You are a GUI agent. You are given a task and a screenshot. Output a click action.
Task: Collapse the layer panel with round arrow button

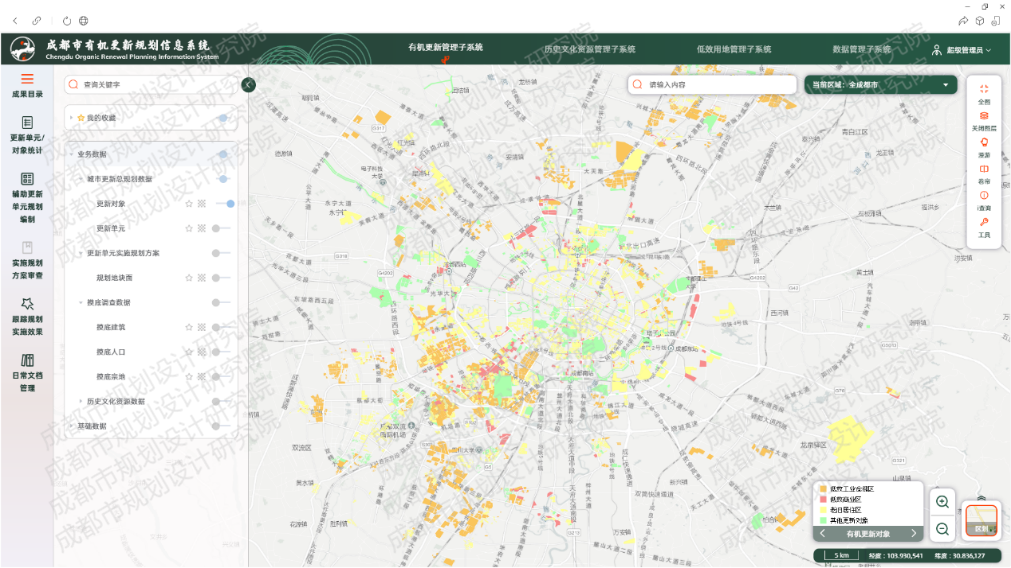(248, 84)
